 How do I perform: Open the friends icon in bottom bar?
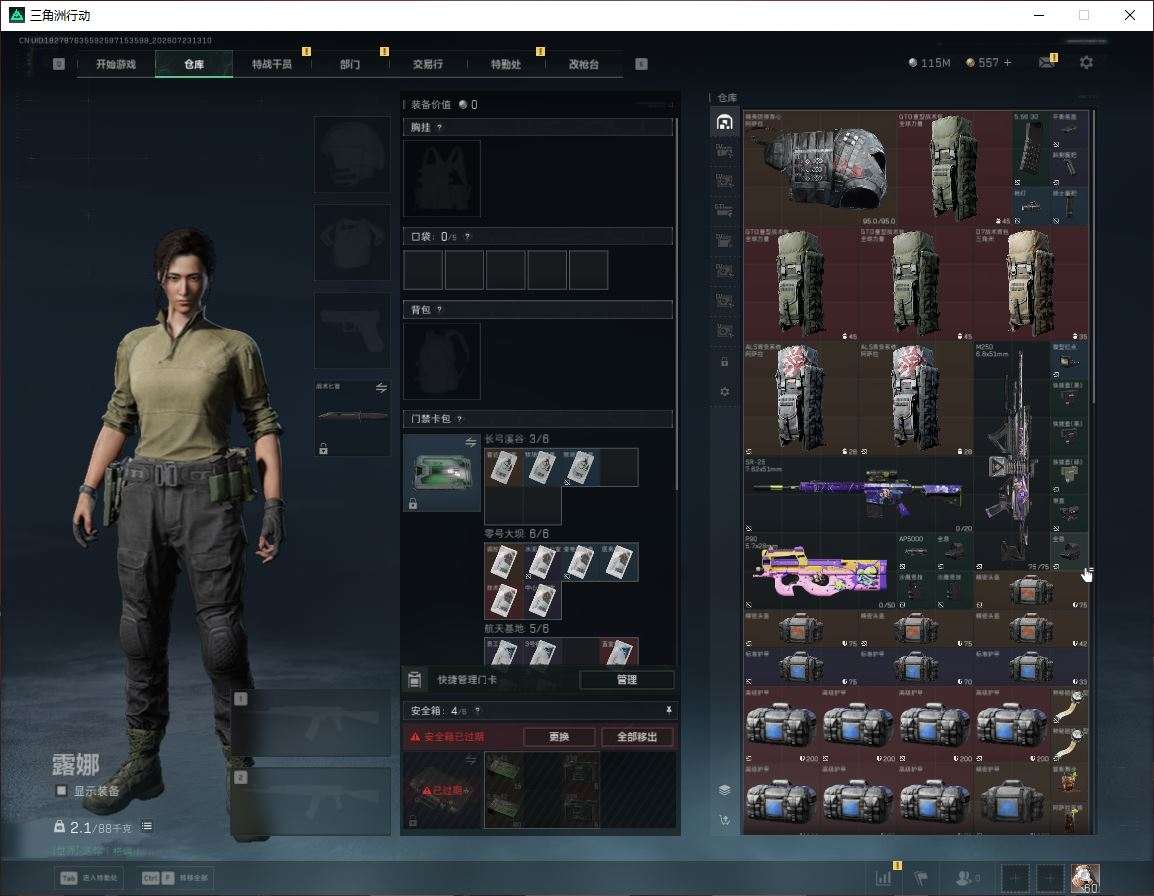(966, 878)
